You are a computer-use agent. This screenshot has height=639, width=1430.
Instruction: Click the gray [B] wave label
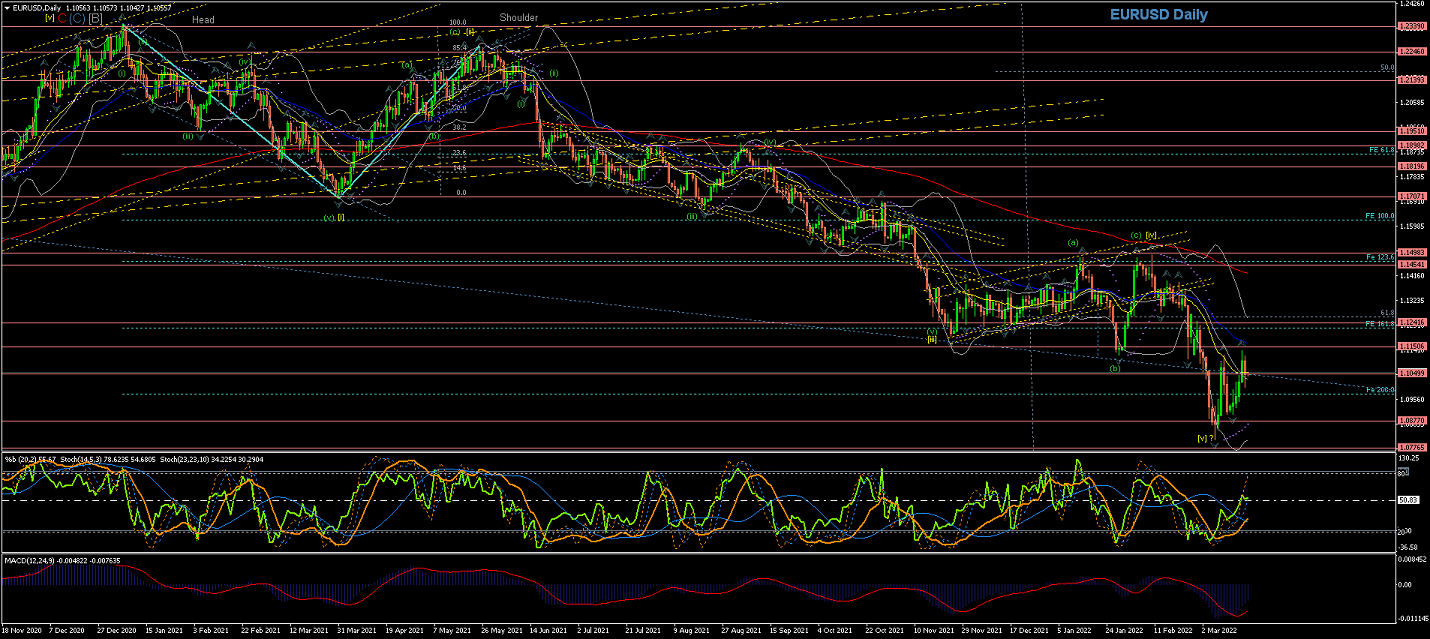[94, 18]
